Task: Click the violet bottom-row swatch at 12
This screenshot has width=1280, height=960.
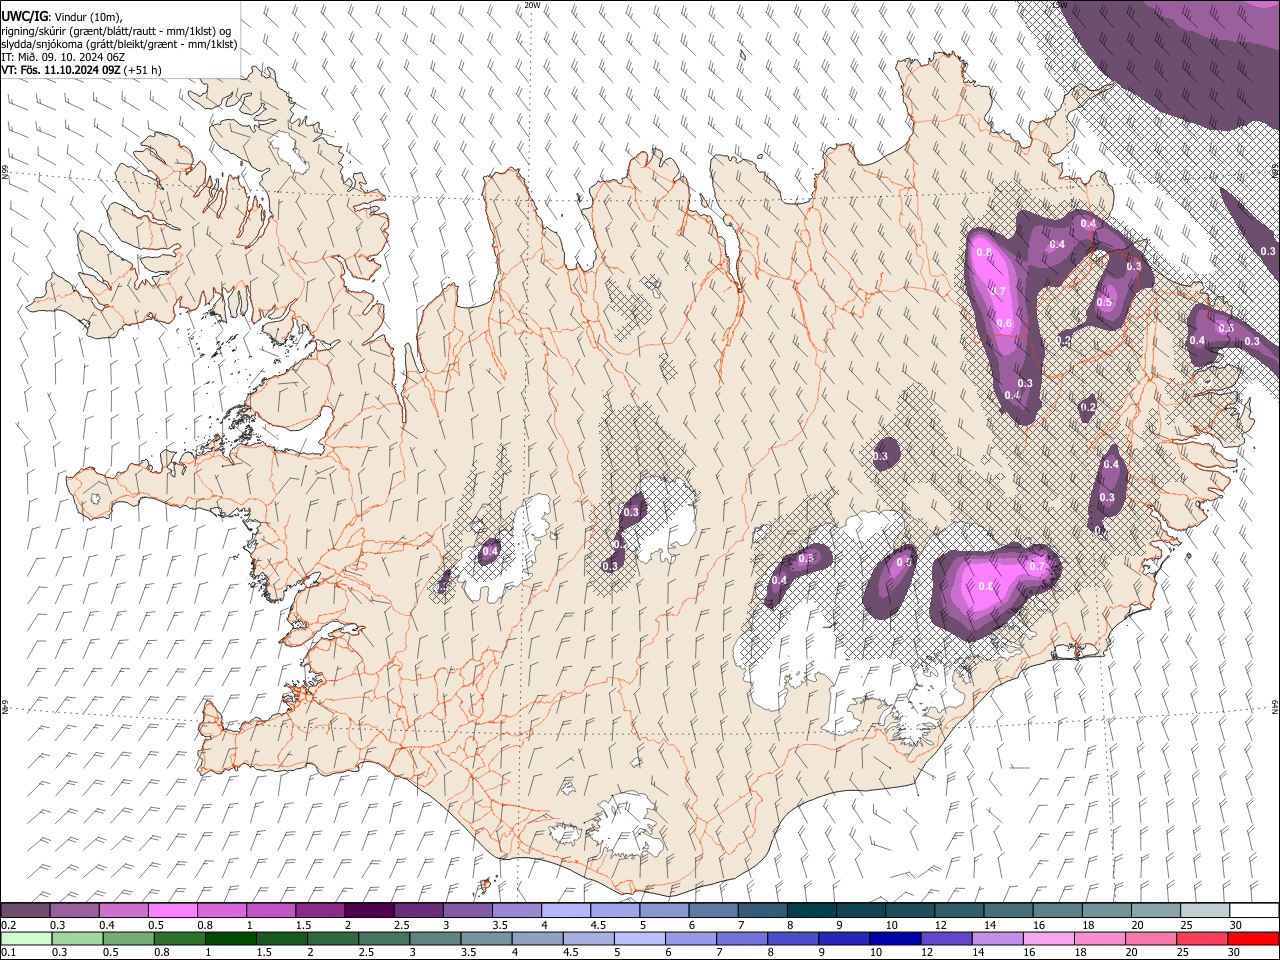Action: click(x=947, y=938)
